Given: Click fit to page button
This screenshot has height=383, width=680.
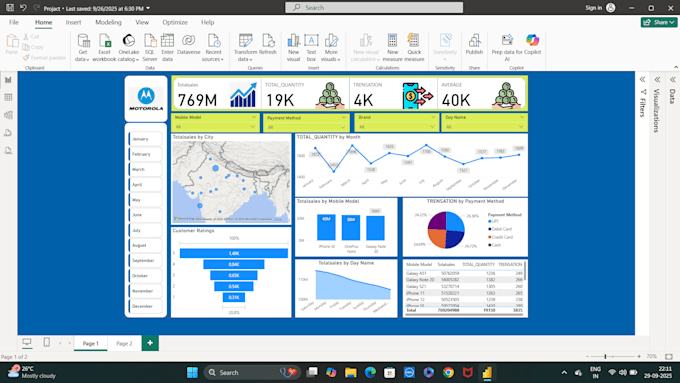Looking at the screenshot, I should (669, 357).
